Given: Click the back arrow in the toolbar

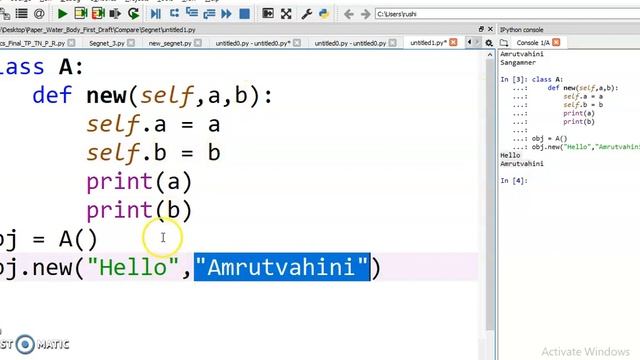Looking at the screenshot, I should point(348,14).
